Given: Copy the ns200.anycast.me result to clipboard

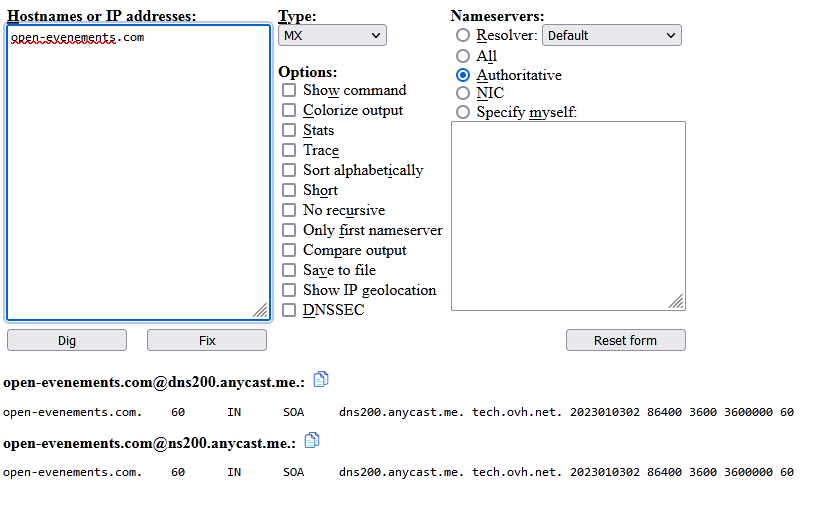Looking at the screenshot, I should [x=312, y=440].
